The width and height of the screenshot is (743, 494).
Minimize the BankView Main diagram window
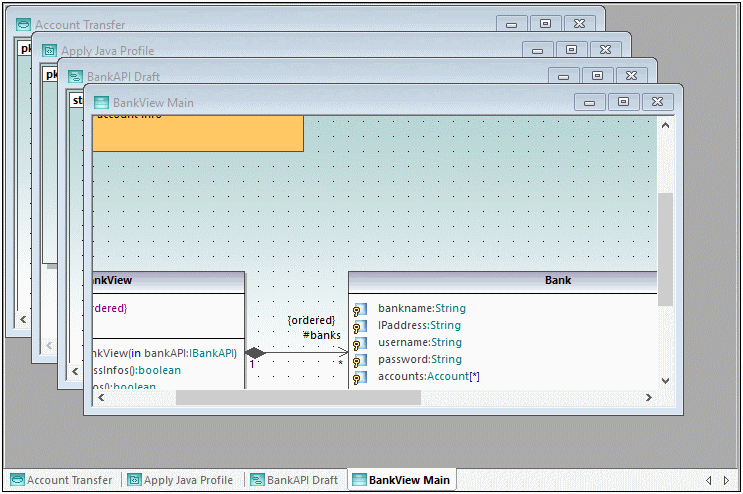[x=589, y=102]
